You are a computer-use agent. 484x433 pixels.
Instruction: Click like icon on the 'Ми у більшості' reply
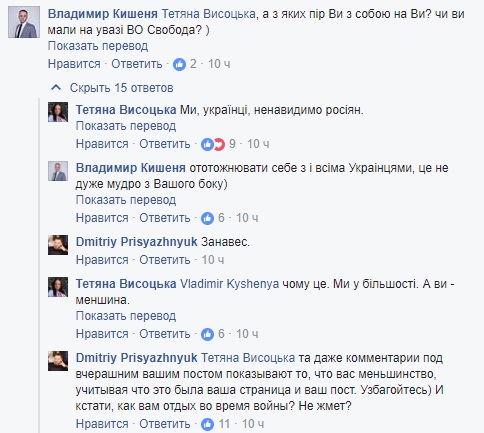coord(207,334)
